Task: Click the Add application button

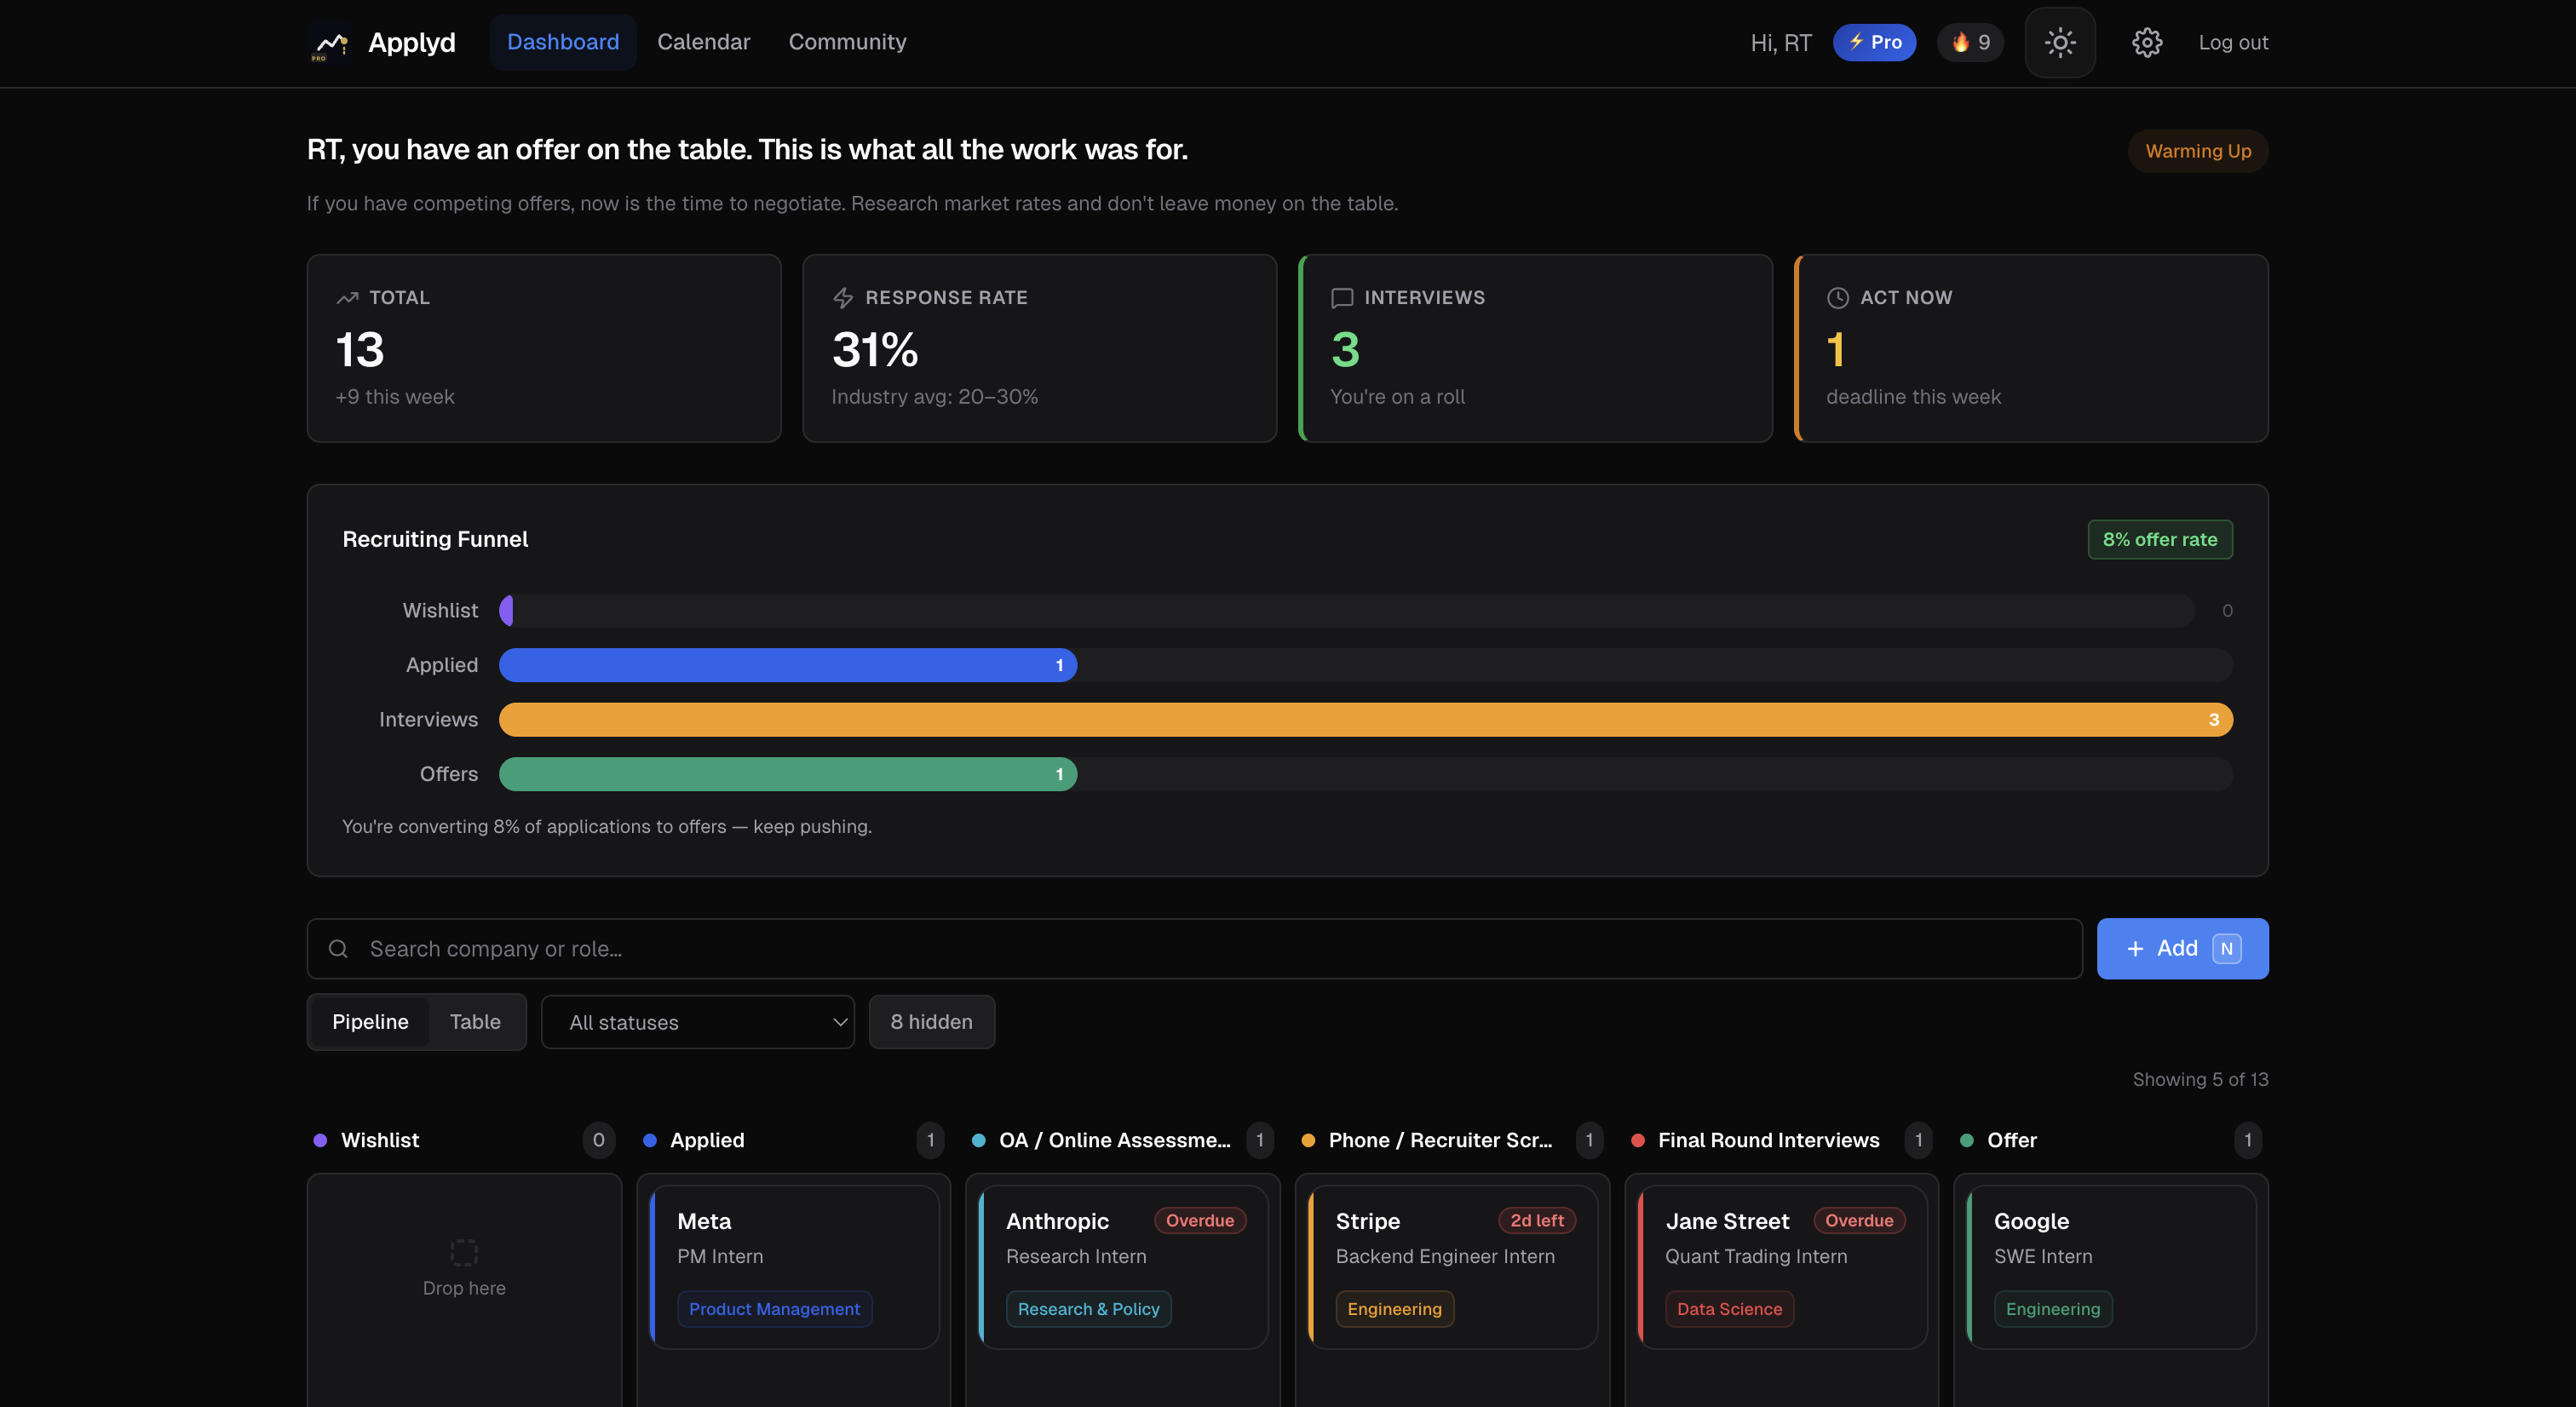Action: tap(2181, 948)
